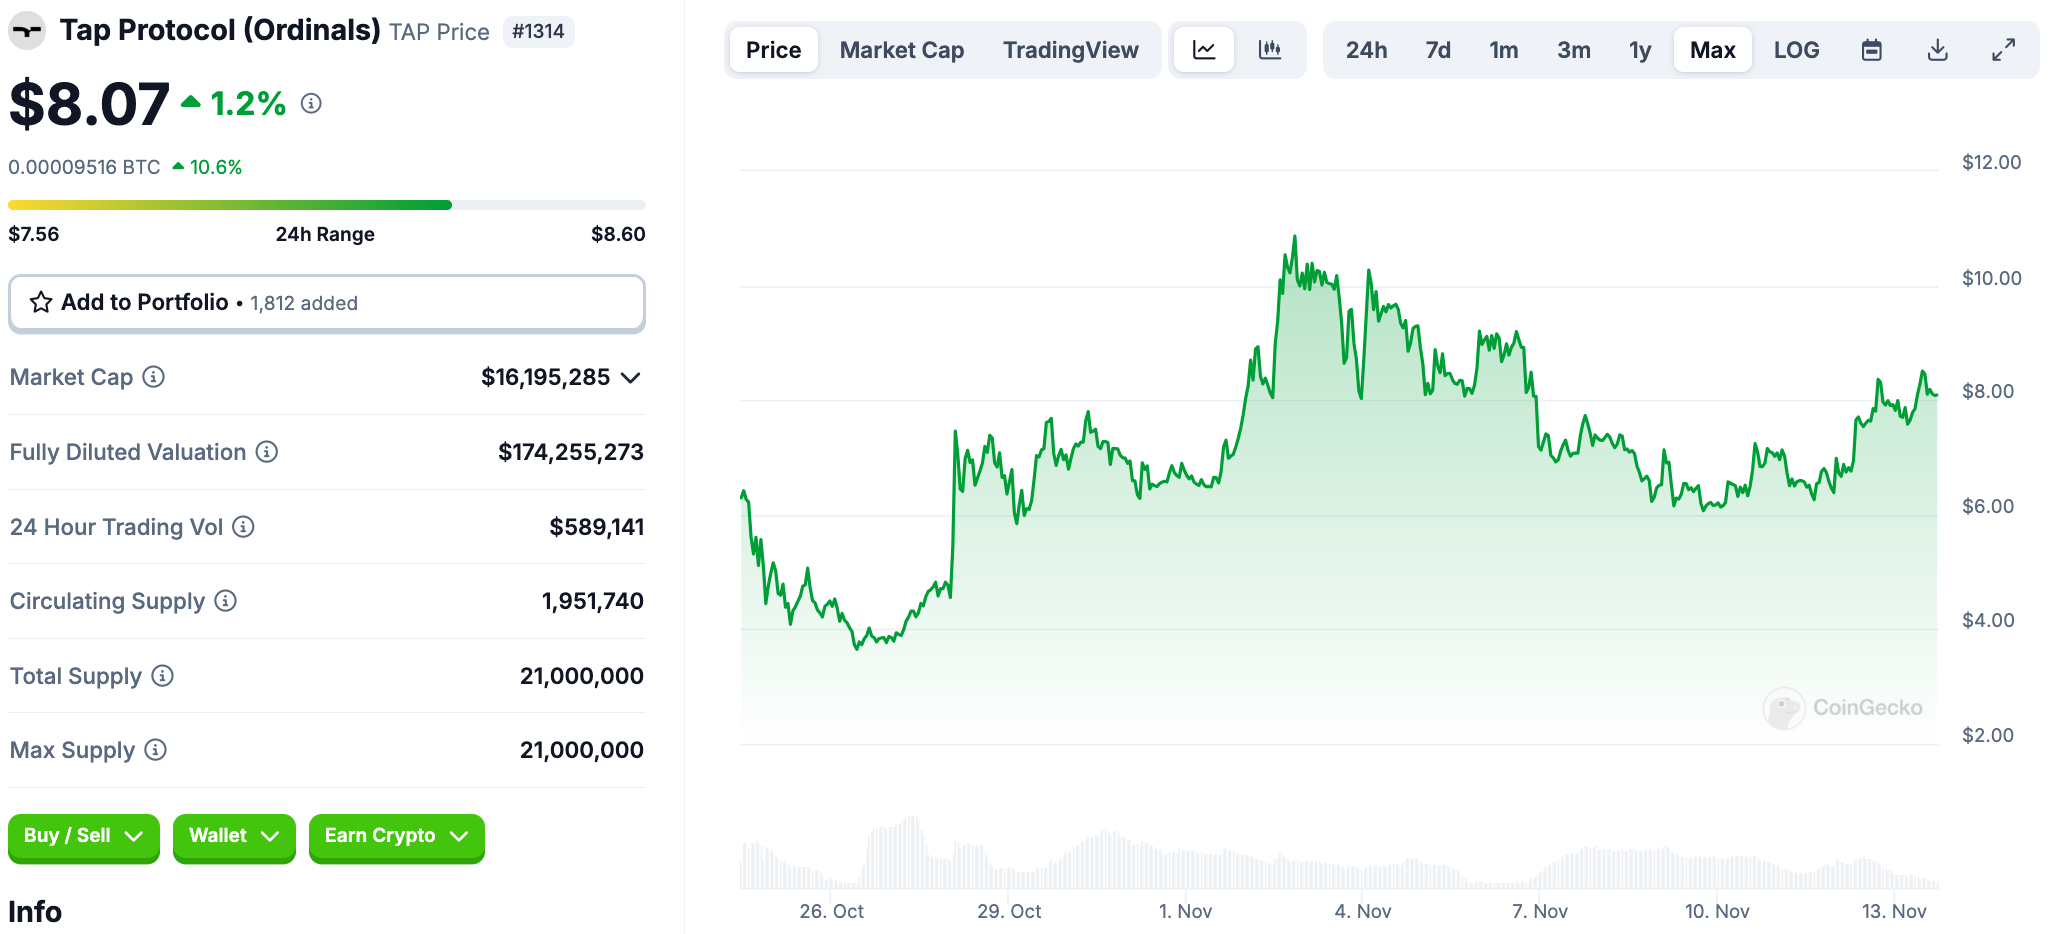
Task: Show 24 Hour Trading Vol info icon
Action: (244, 527)
